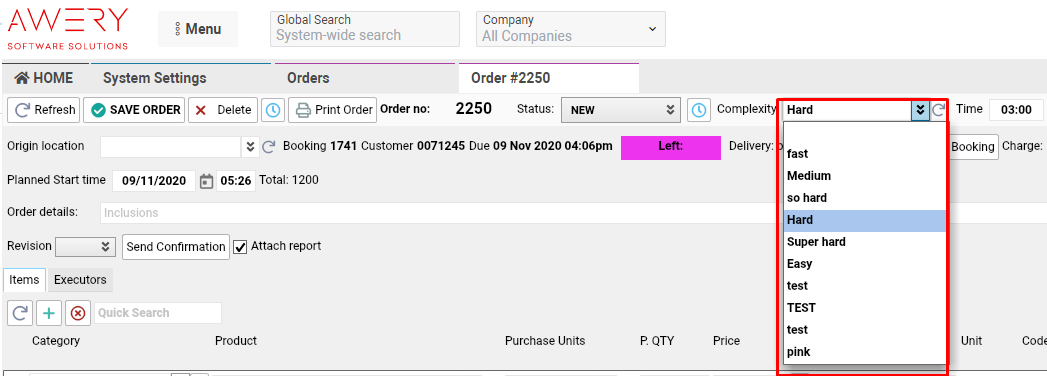Click the Global Search input field

pyautogui.click(x=365, y=29)
